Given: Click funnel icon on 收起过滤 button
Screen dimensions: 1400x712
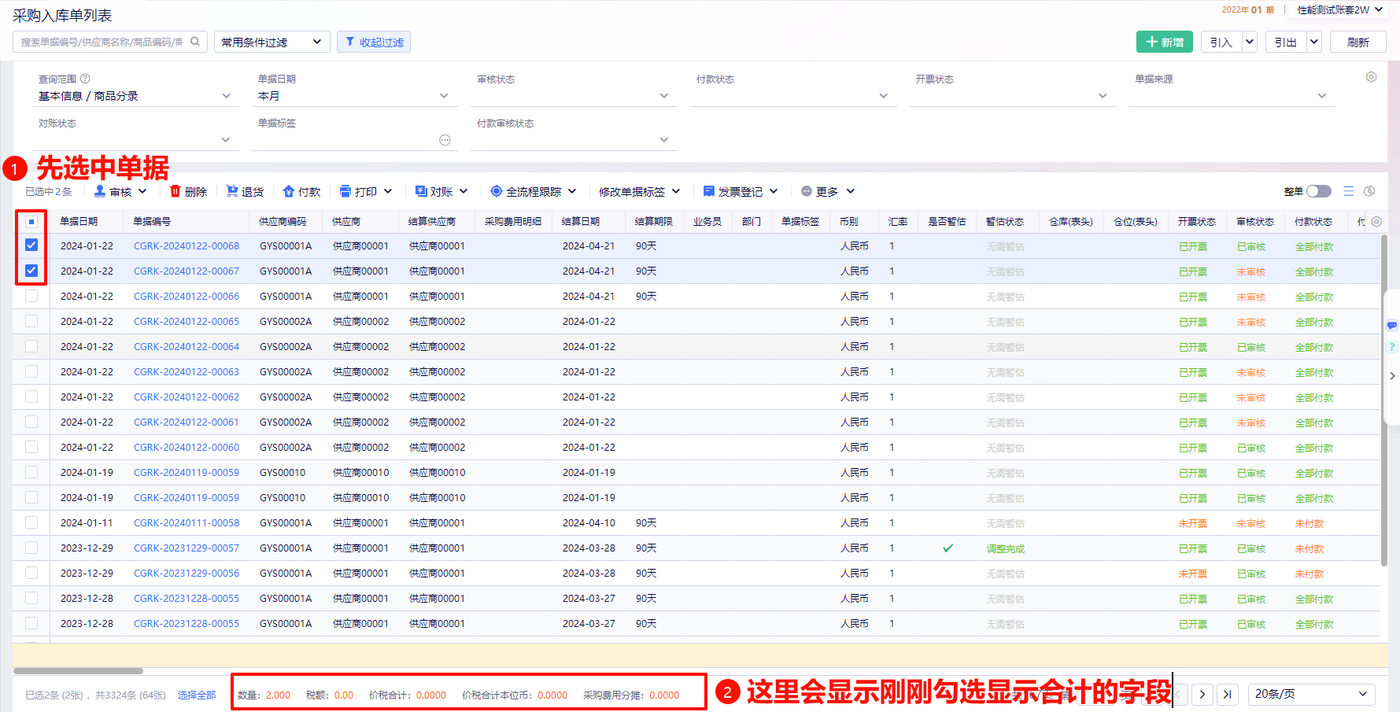Looking at the screenshot, I should 350,42.
